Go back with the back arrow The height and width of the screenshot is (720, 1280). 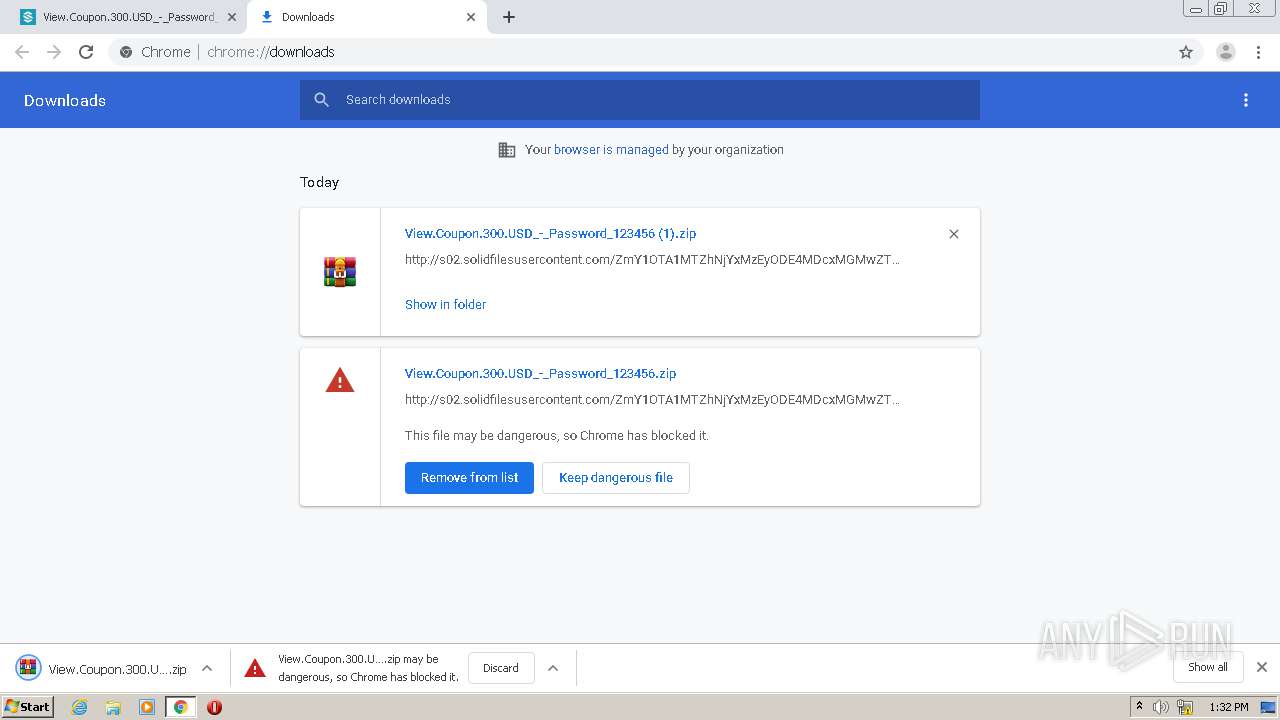tap(22, 52)
